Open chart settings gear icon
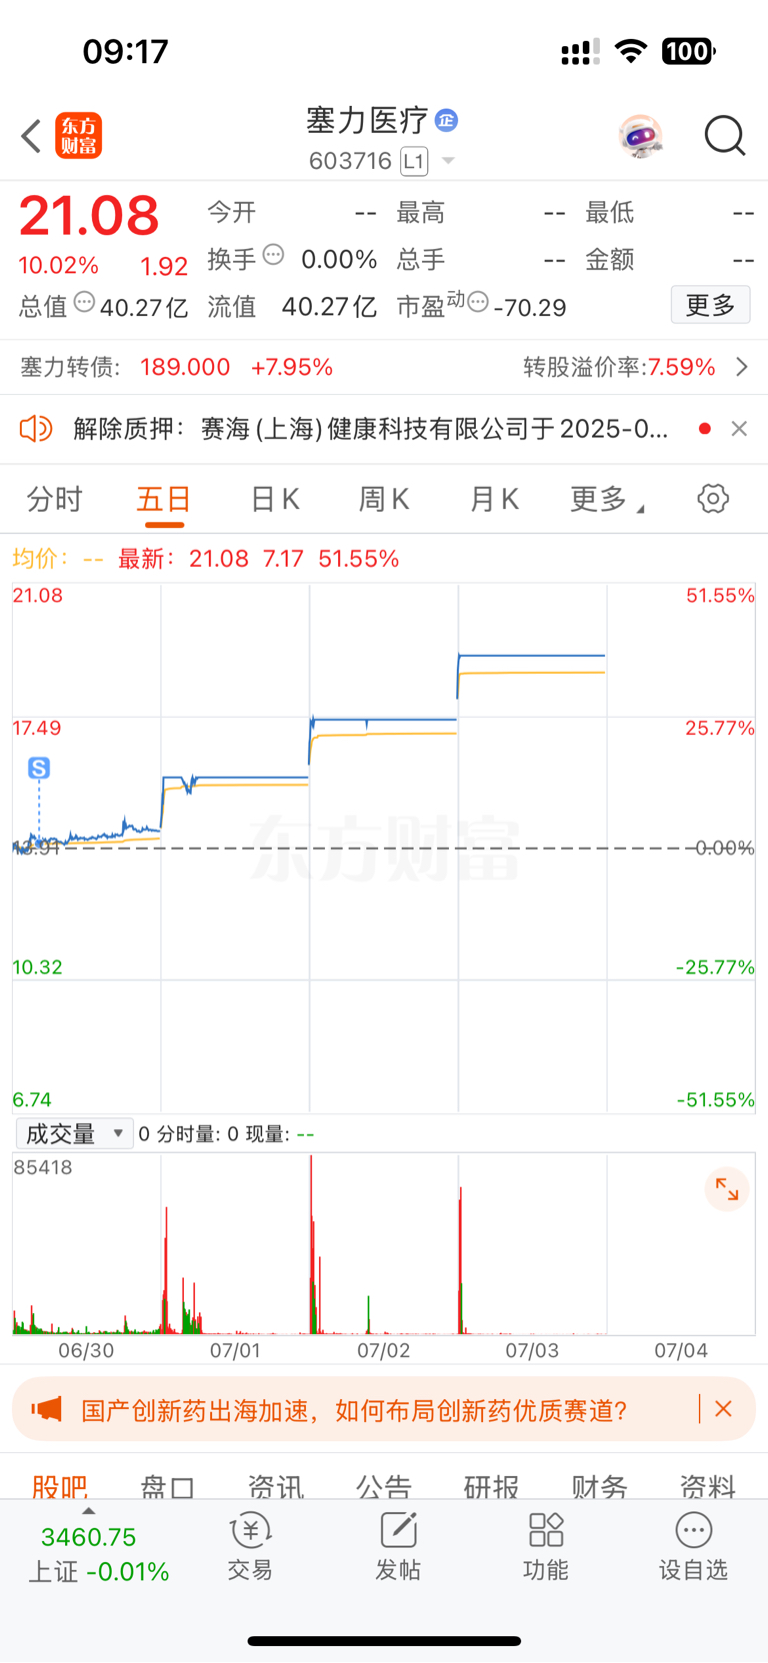The image size is (768, 1663). pyautogui.click(x=713, y=498)
